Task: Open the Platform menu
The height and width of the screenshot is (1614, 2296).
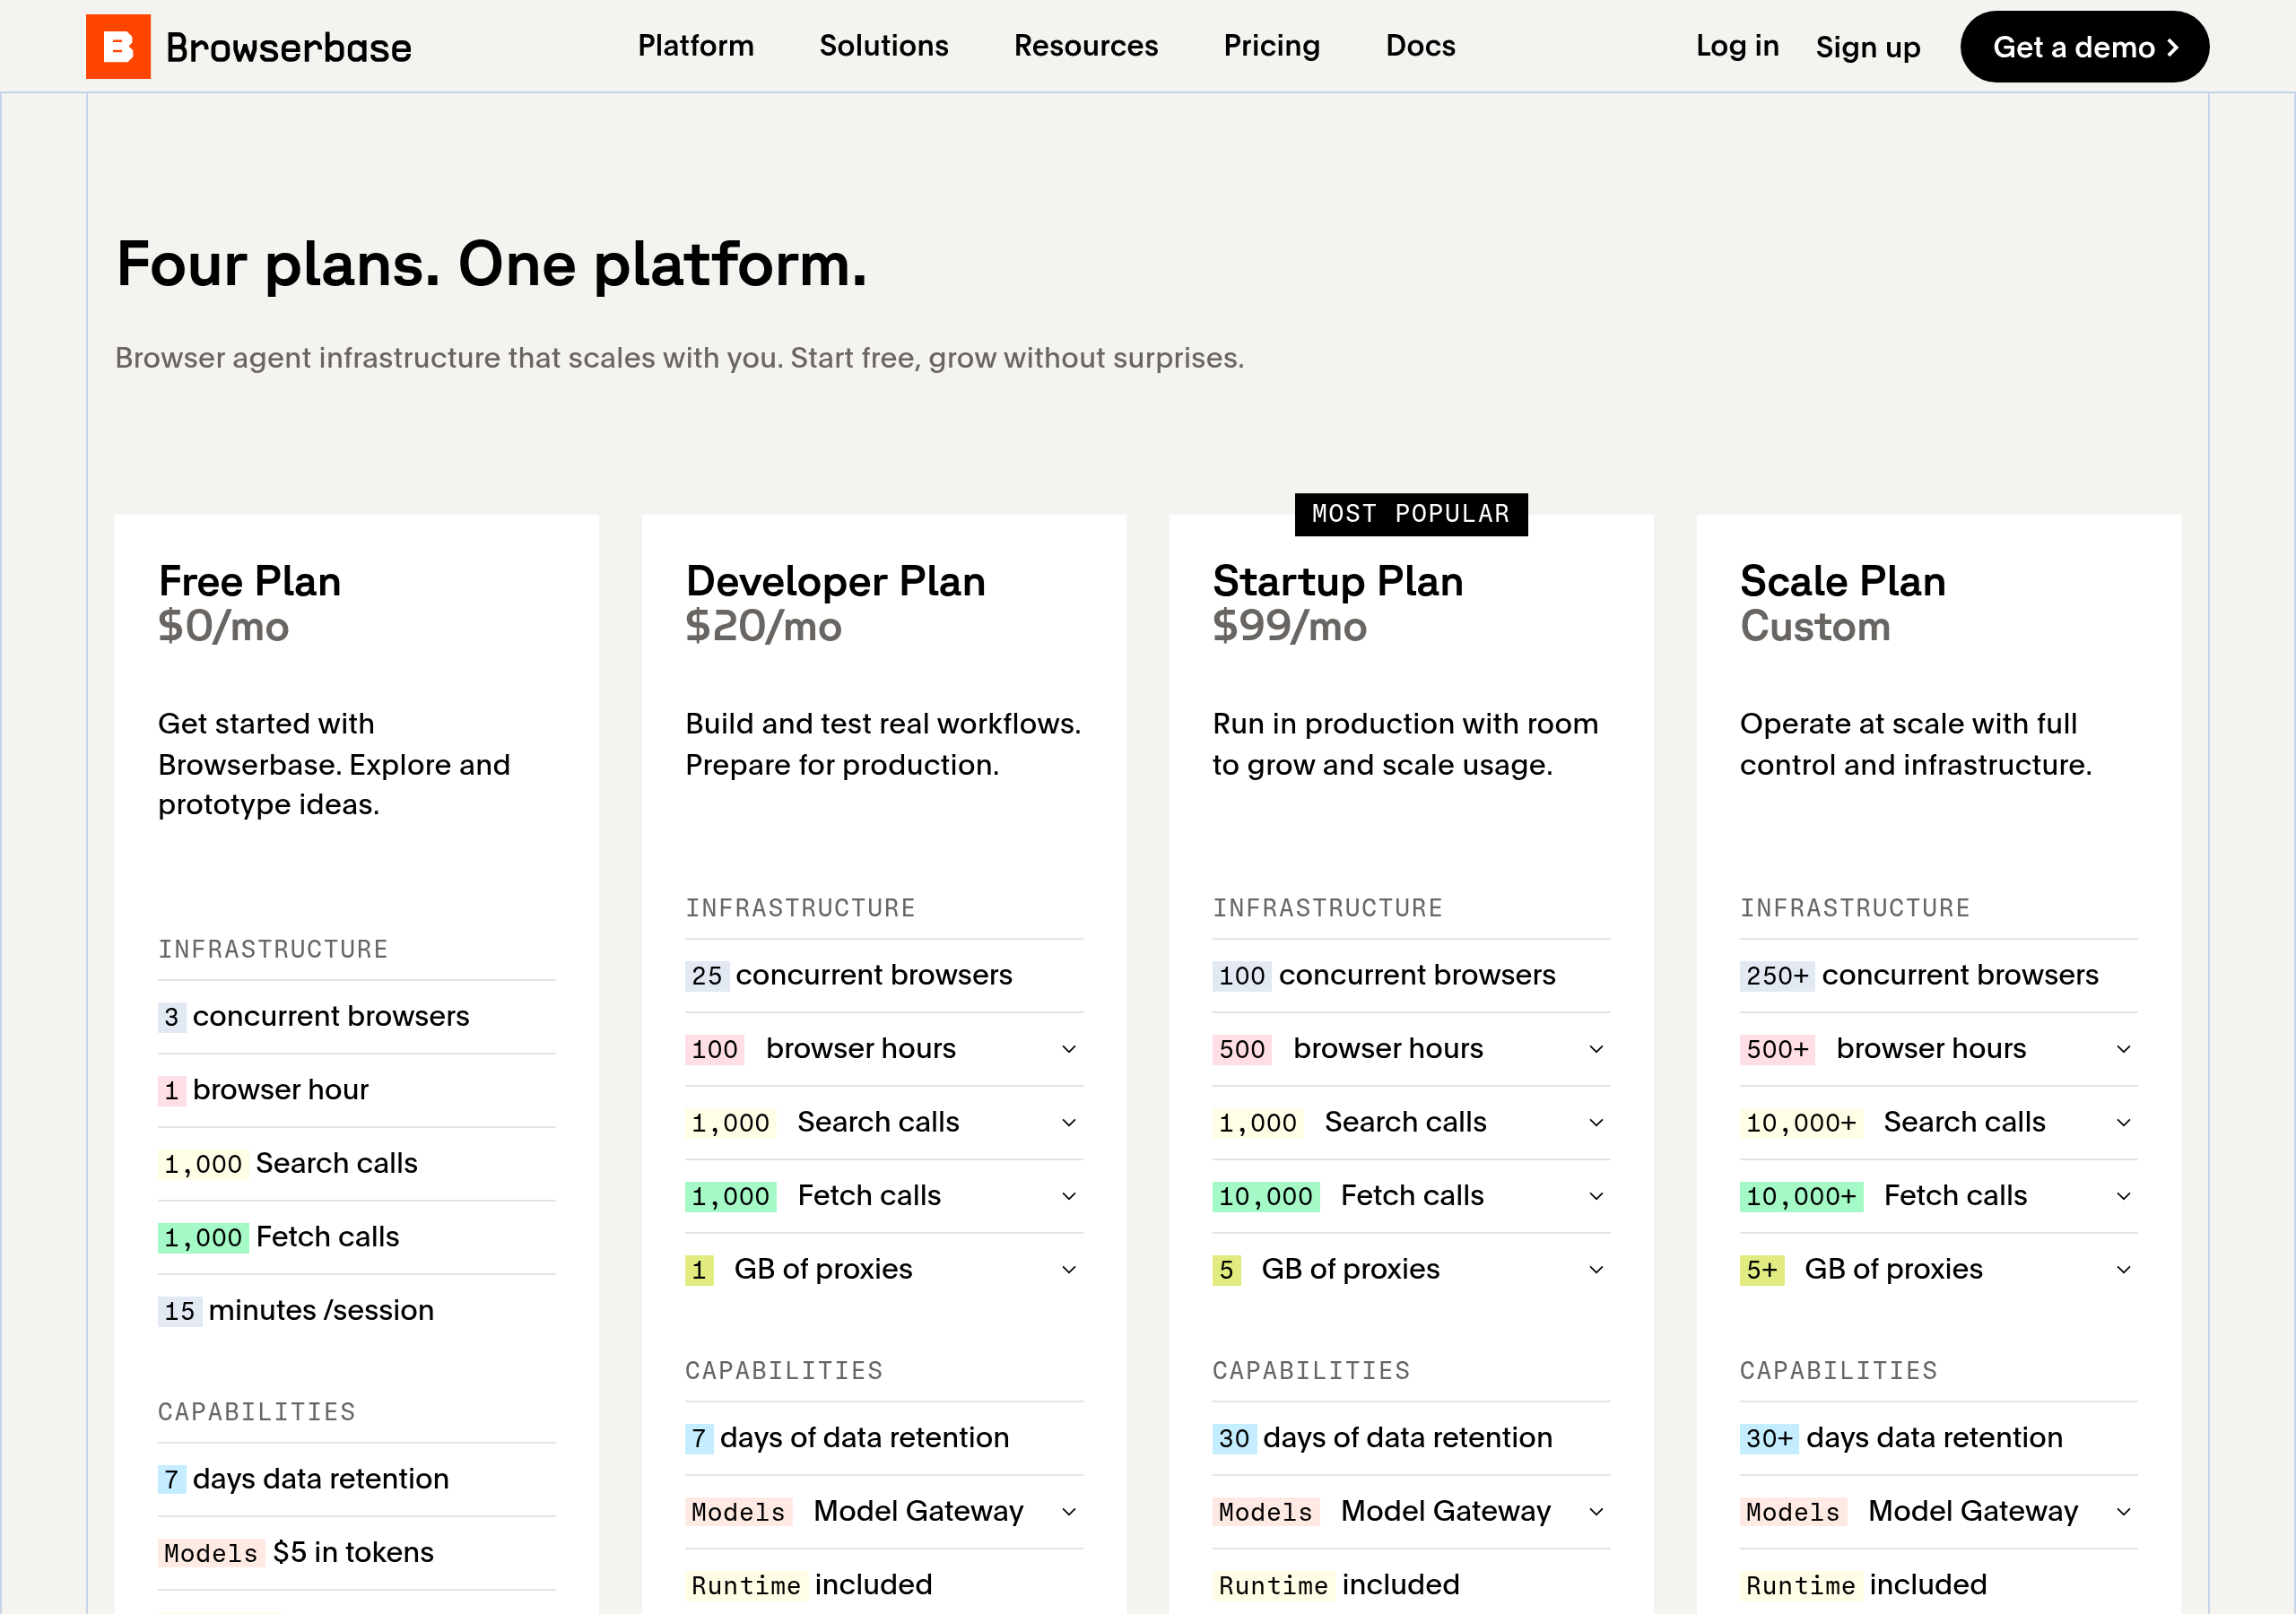Action: tap(696, 46)
